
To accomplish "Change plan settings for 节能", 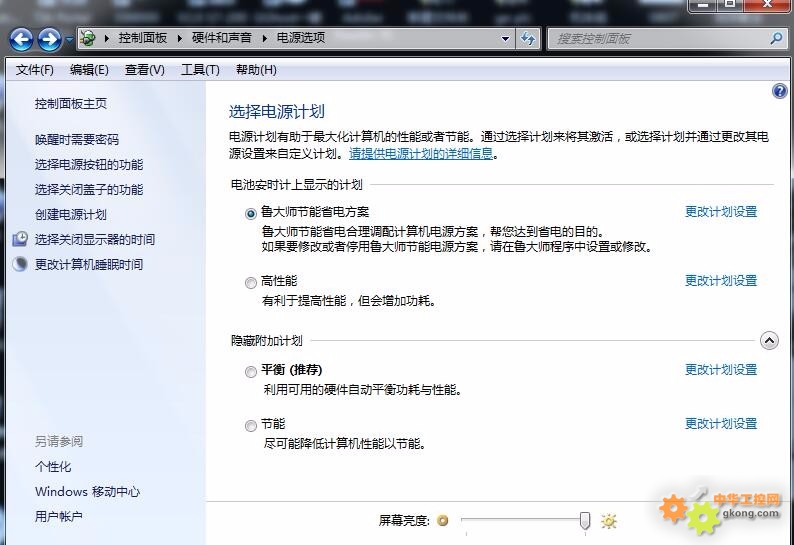I will click(721, 423).
